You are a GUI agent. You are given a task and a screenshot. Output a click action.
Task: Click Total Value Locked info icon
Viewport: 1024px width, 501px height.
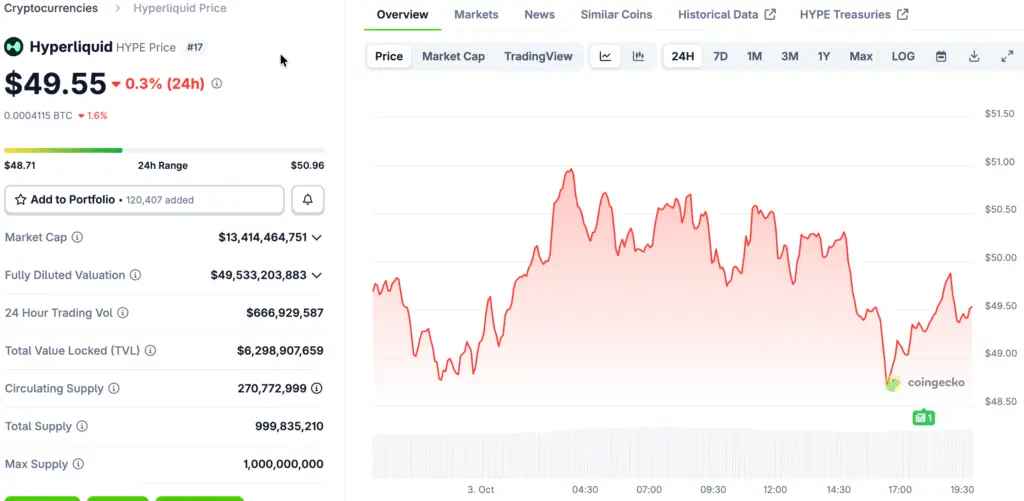[x=150, y=351]
